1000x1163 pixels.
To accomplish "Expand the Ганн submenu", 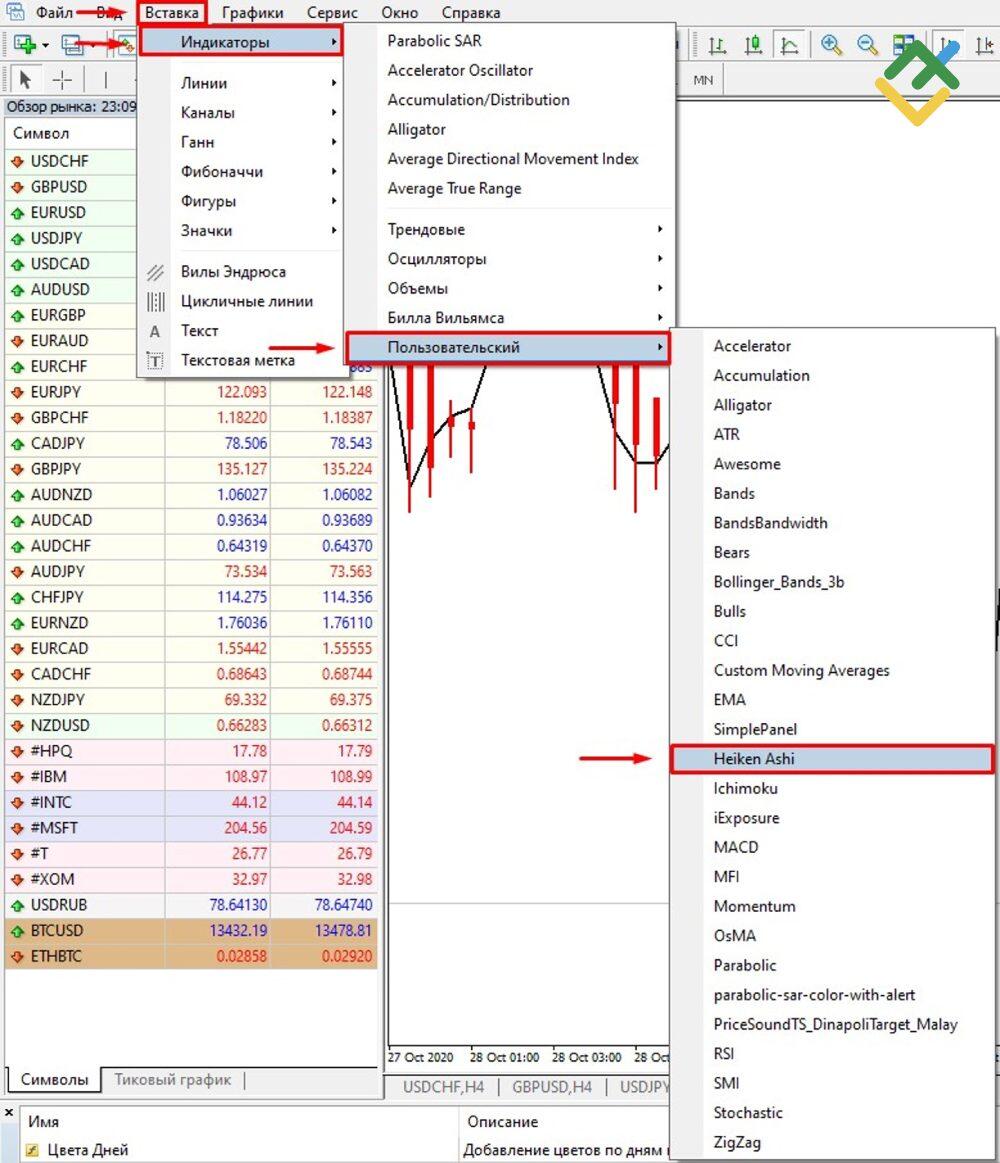I will pos(241,142).
